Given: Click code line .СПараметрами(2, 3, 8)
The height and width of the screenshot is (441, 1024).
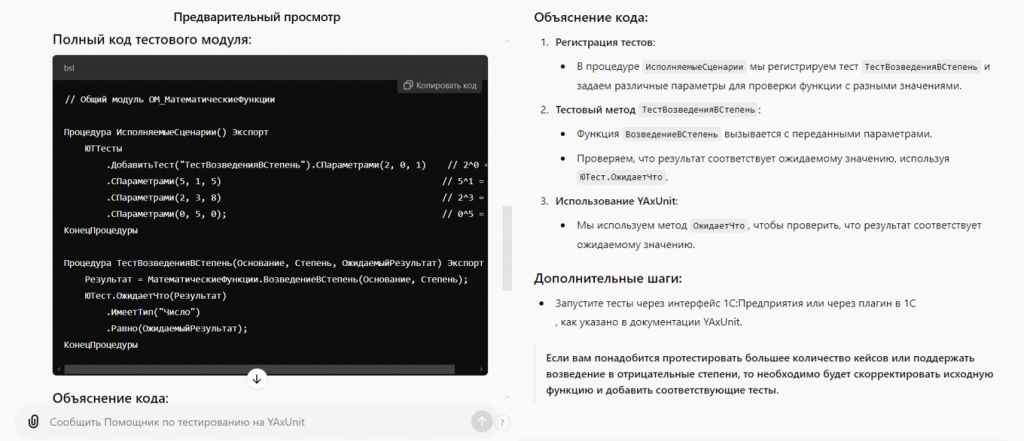Looking at the screenshot, I should point(164,197).
